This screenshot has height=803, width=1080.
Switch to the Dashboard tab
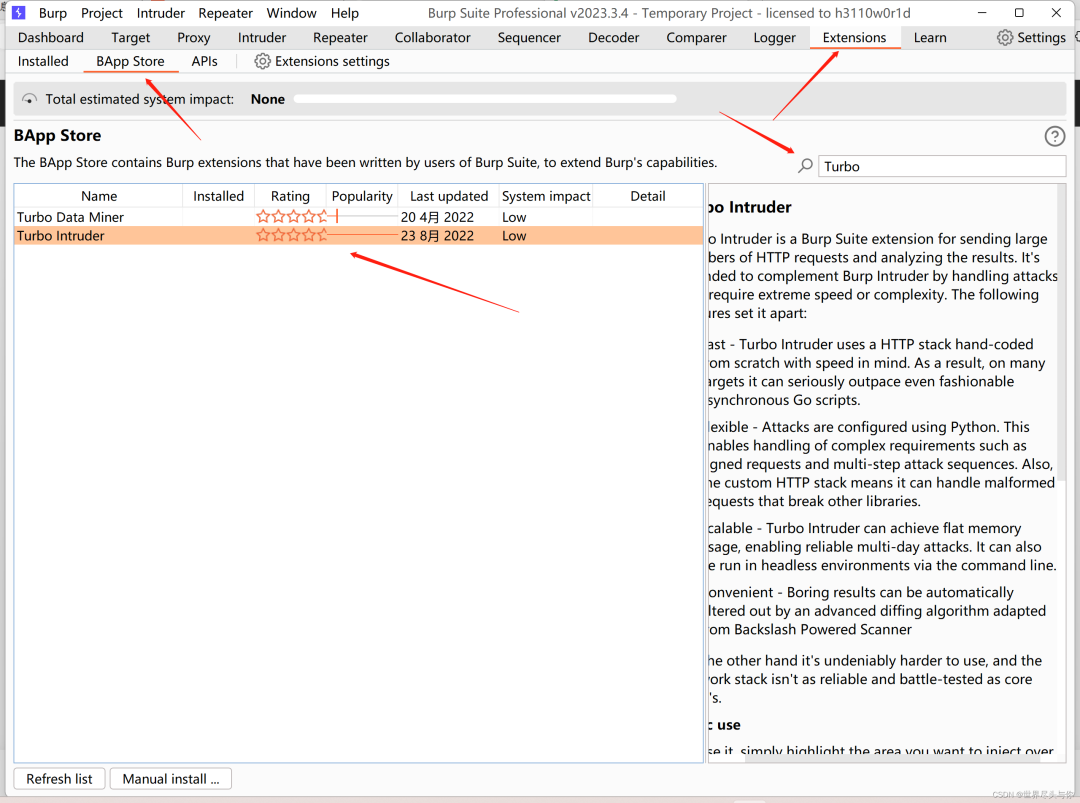tap(51, 38)
